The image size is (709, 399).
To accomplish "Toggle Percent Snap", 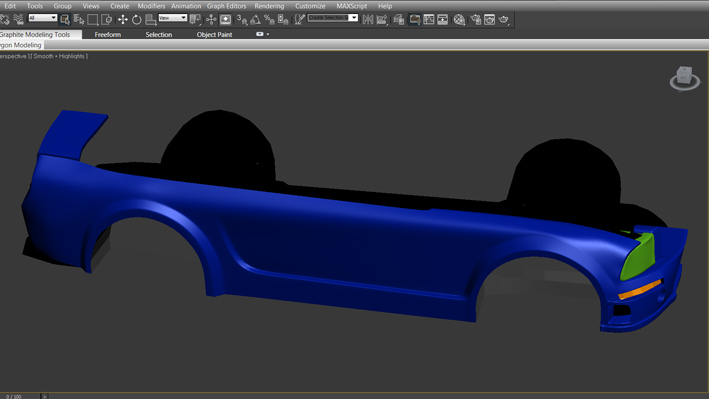I will pos(269,19).
